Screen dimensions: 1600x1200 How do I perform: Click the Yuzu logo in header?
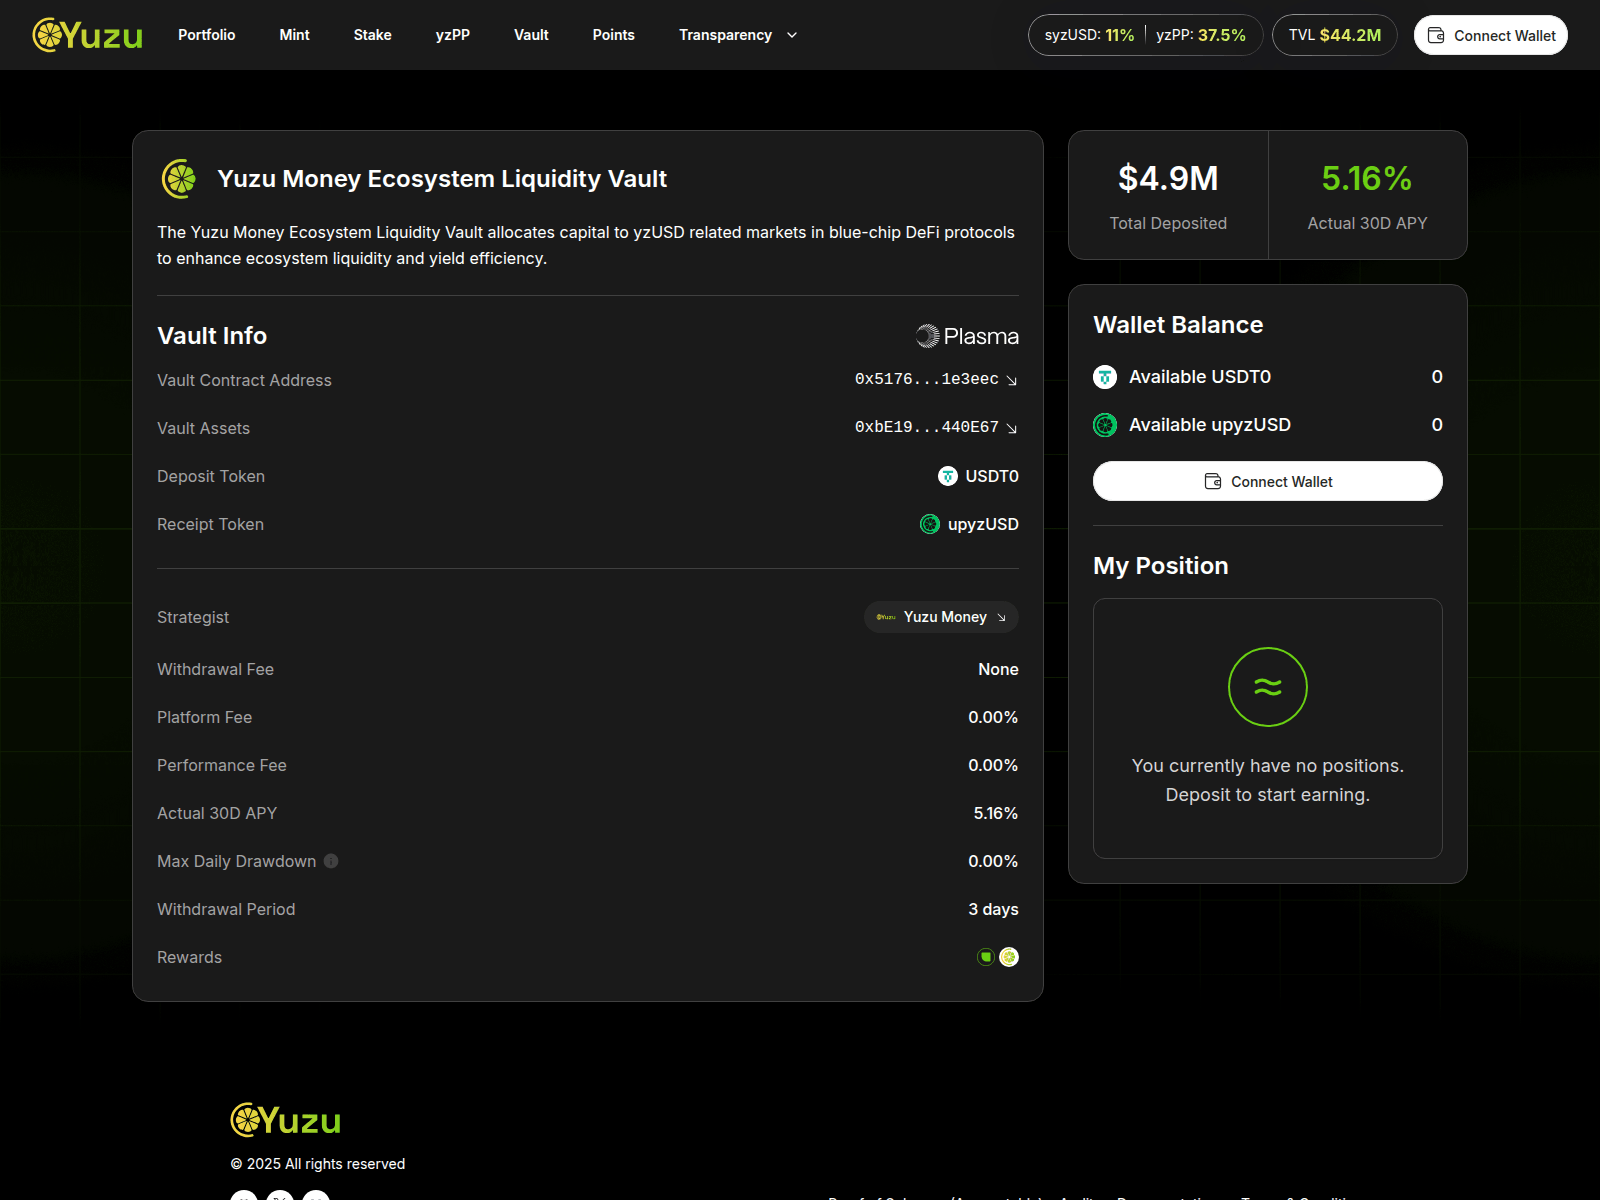click(x=88, y=35)
